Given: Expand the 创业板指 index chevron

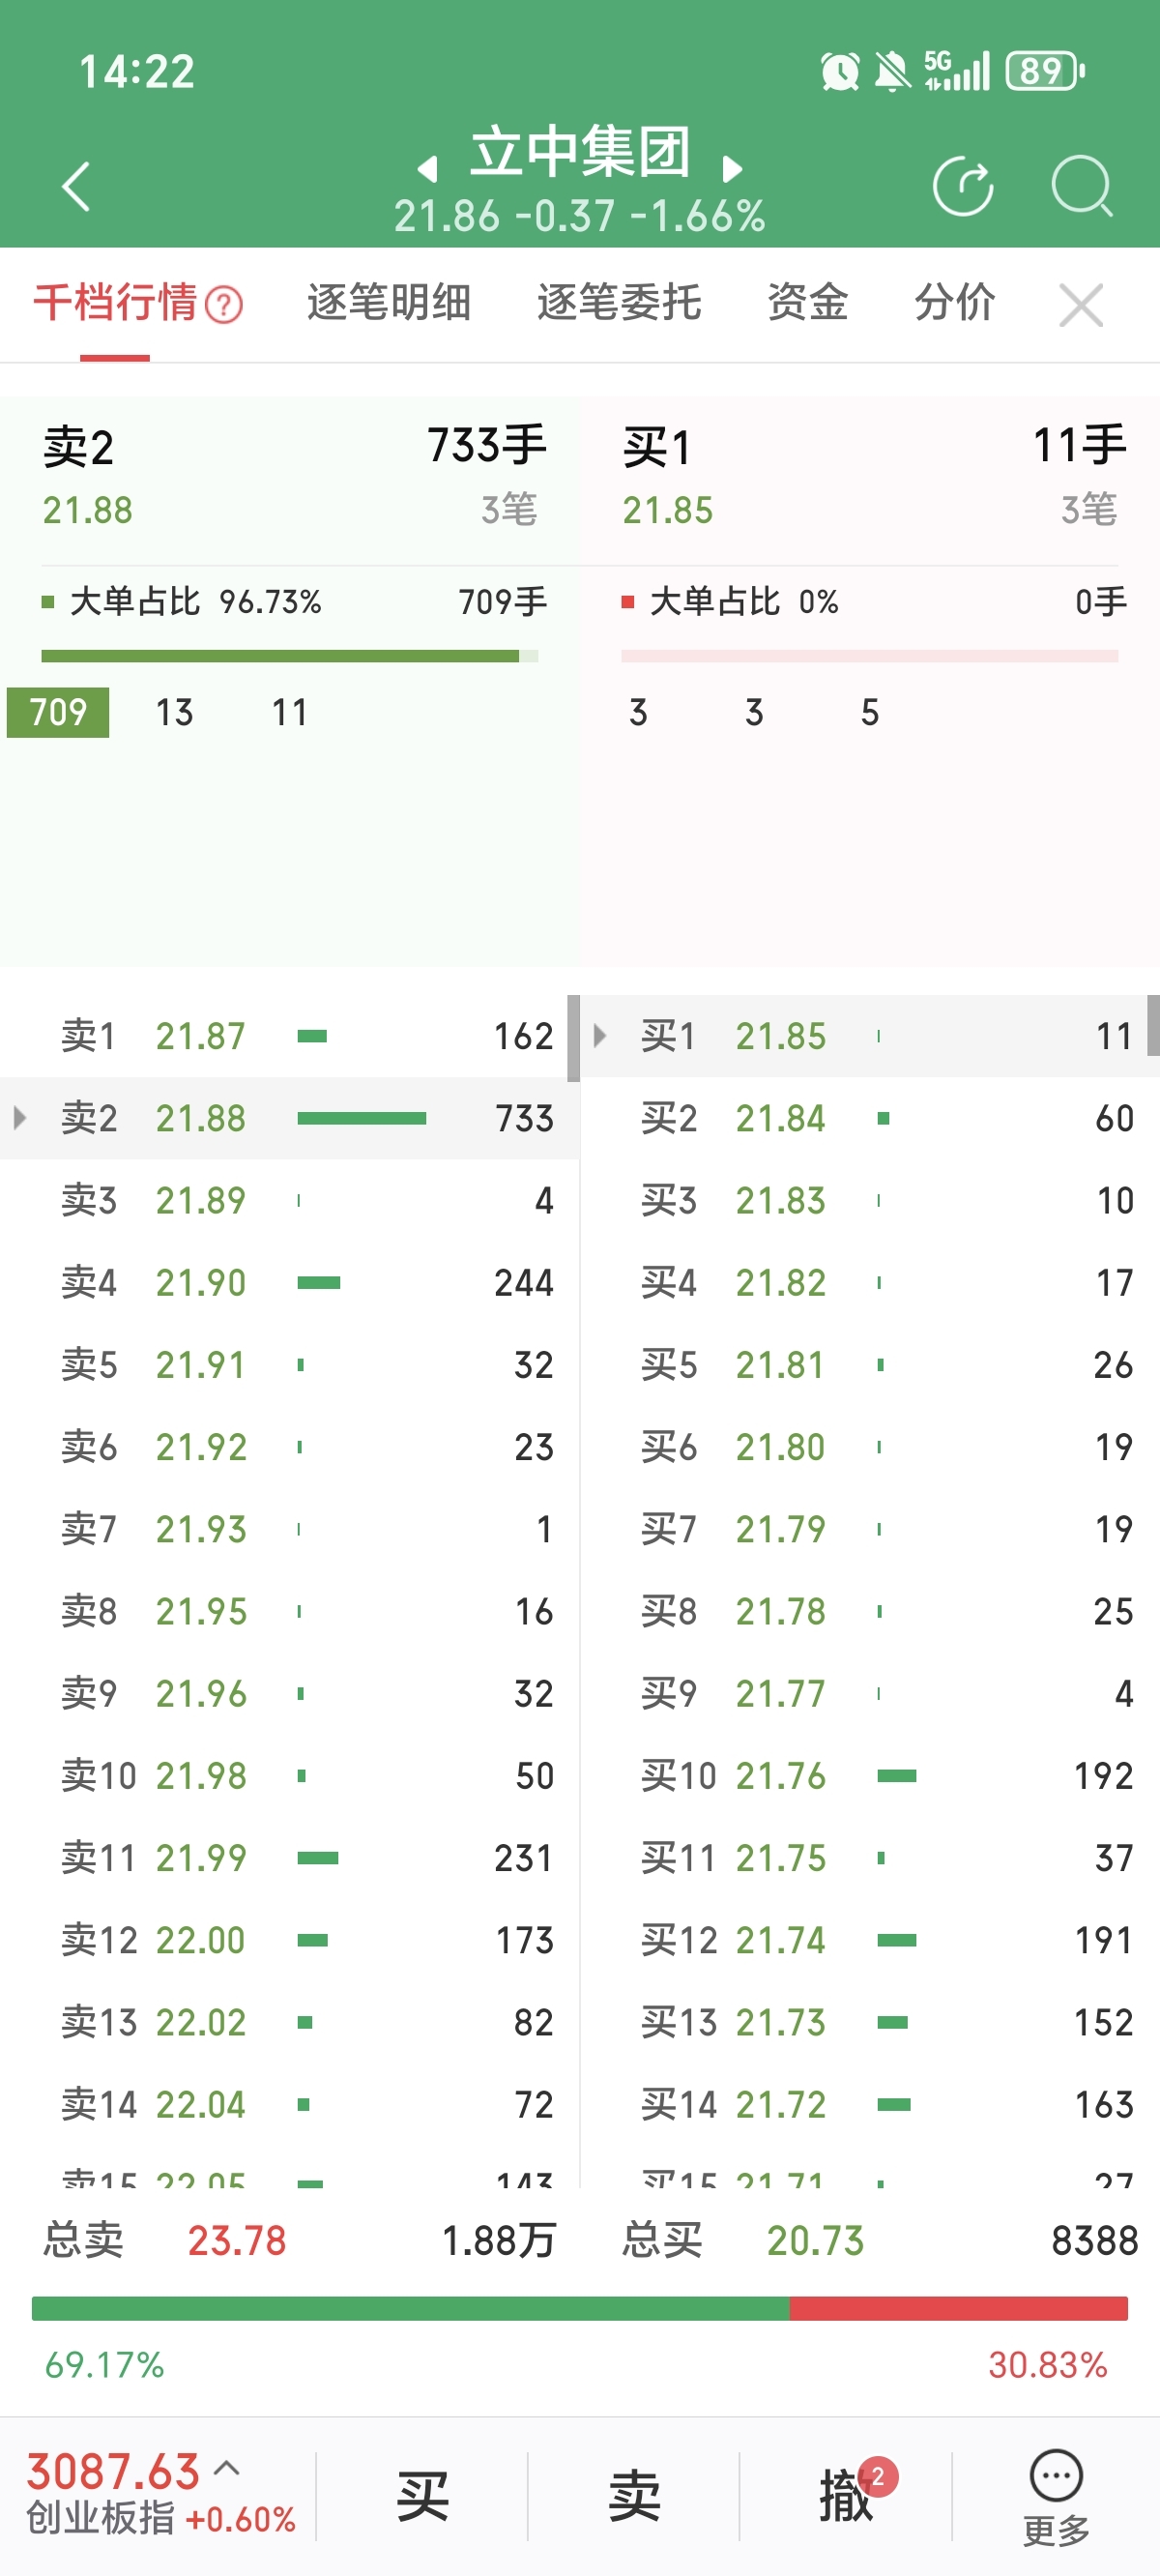Looking at the screenshot, I should point(227,2468).
